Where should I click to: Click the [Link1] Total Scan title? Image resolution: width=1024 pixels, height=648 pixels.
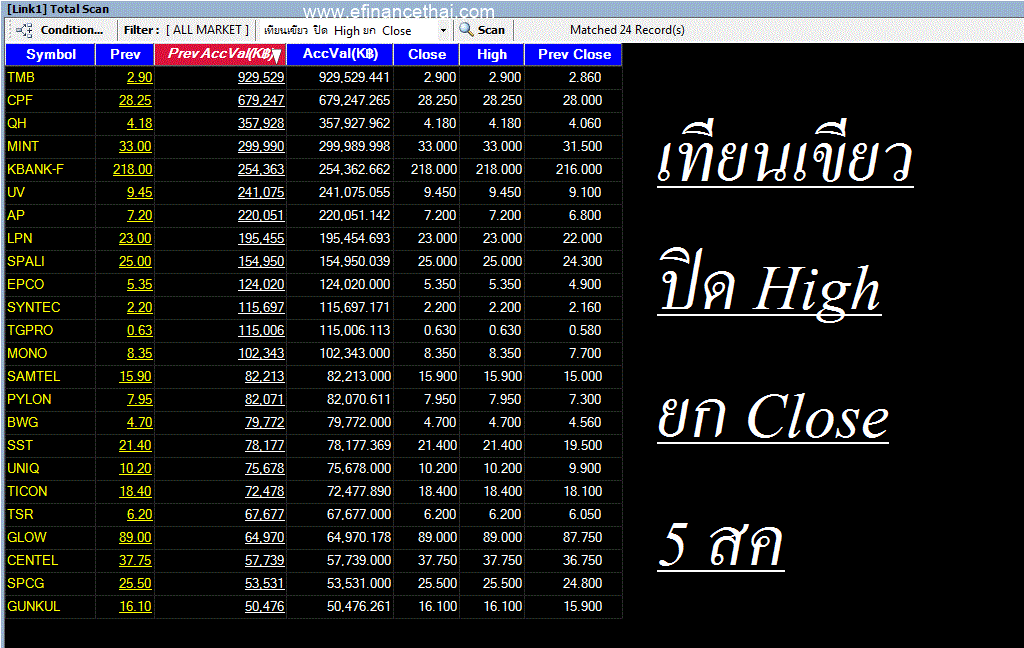tap(57, 9)
